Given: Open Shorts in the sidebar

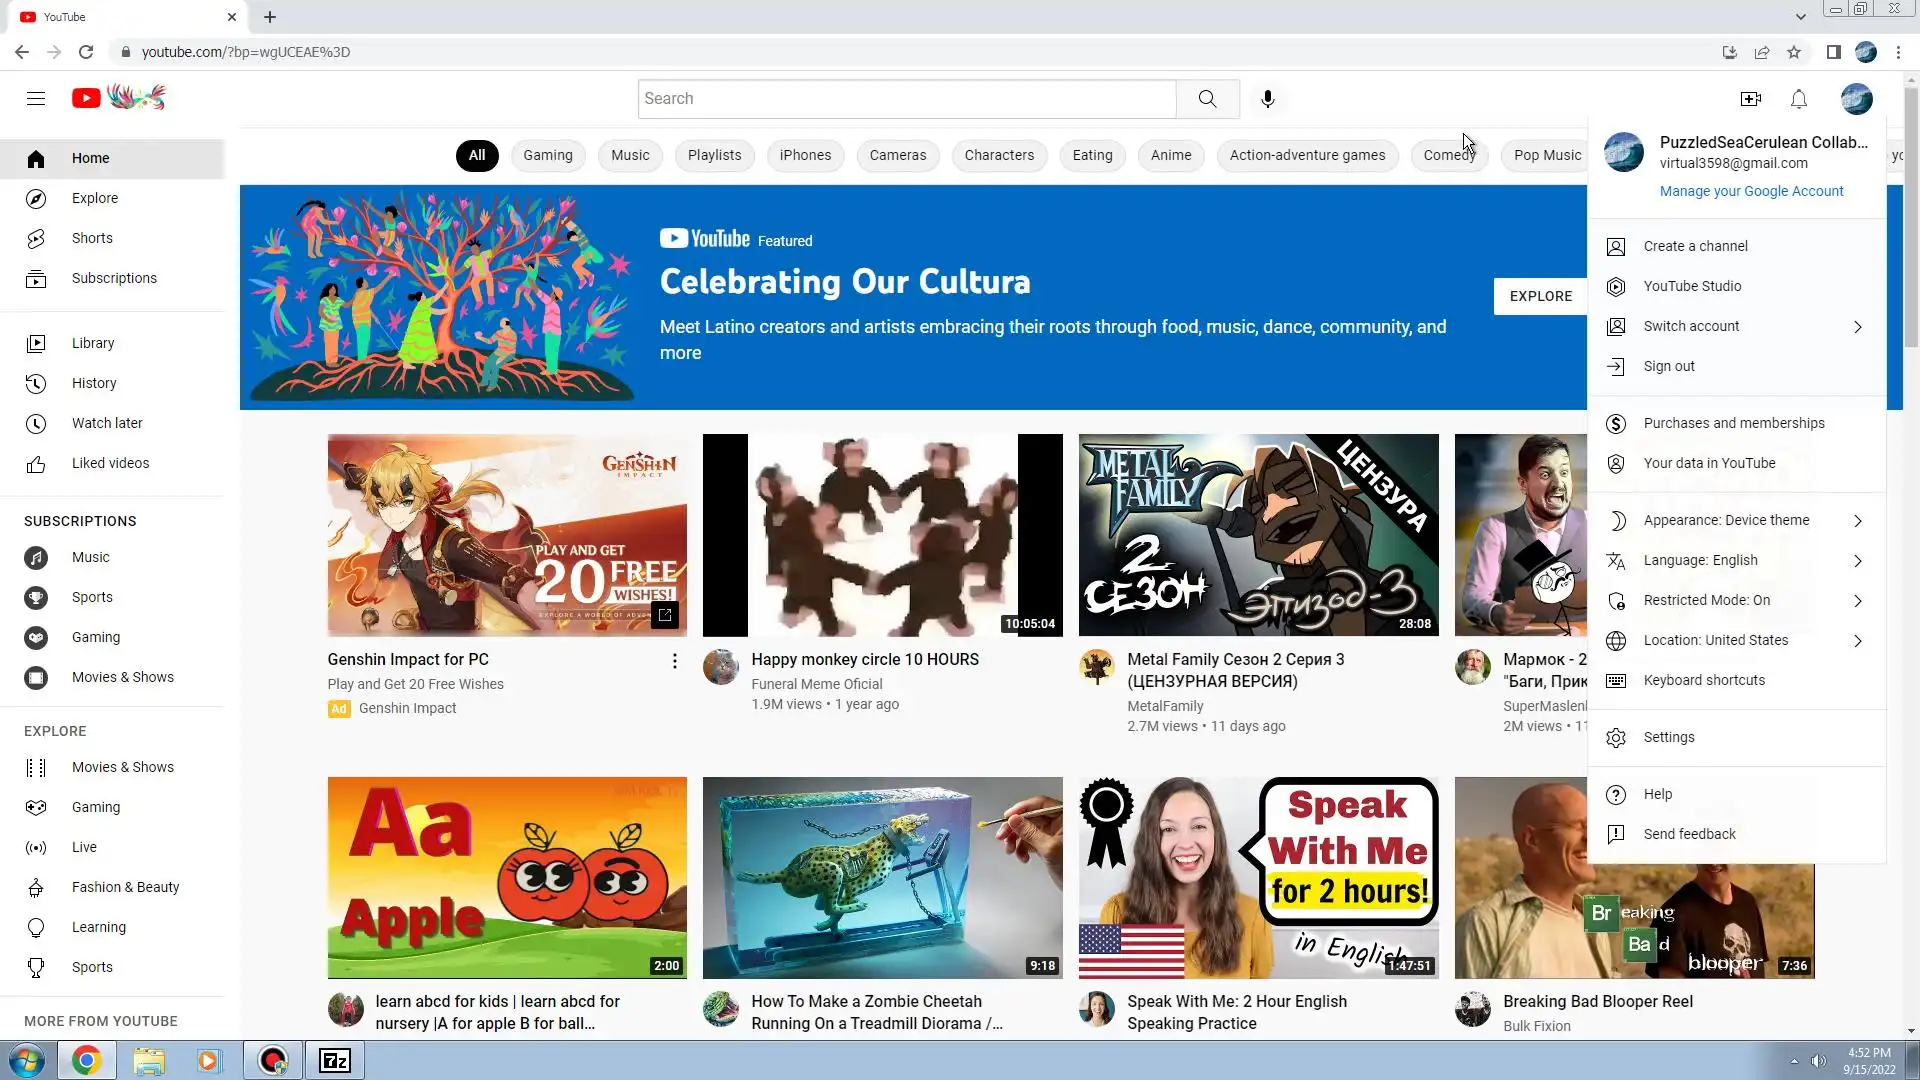Looking at the screenshot, I should [x=92, y=238].
